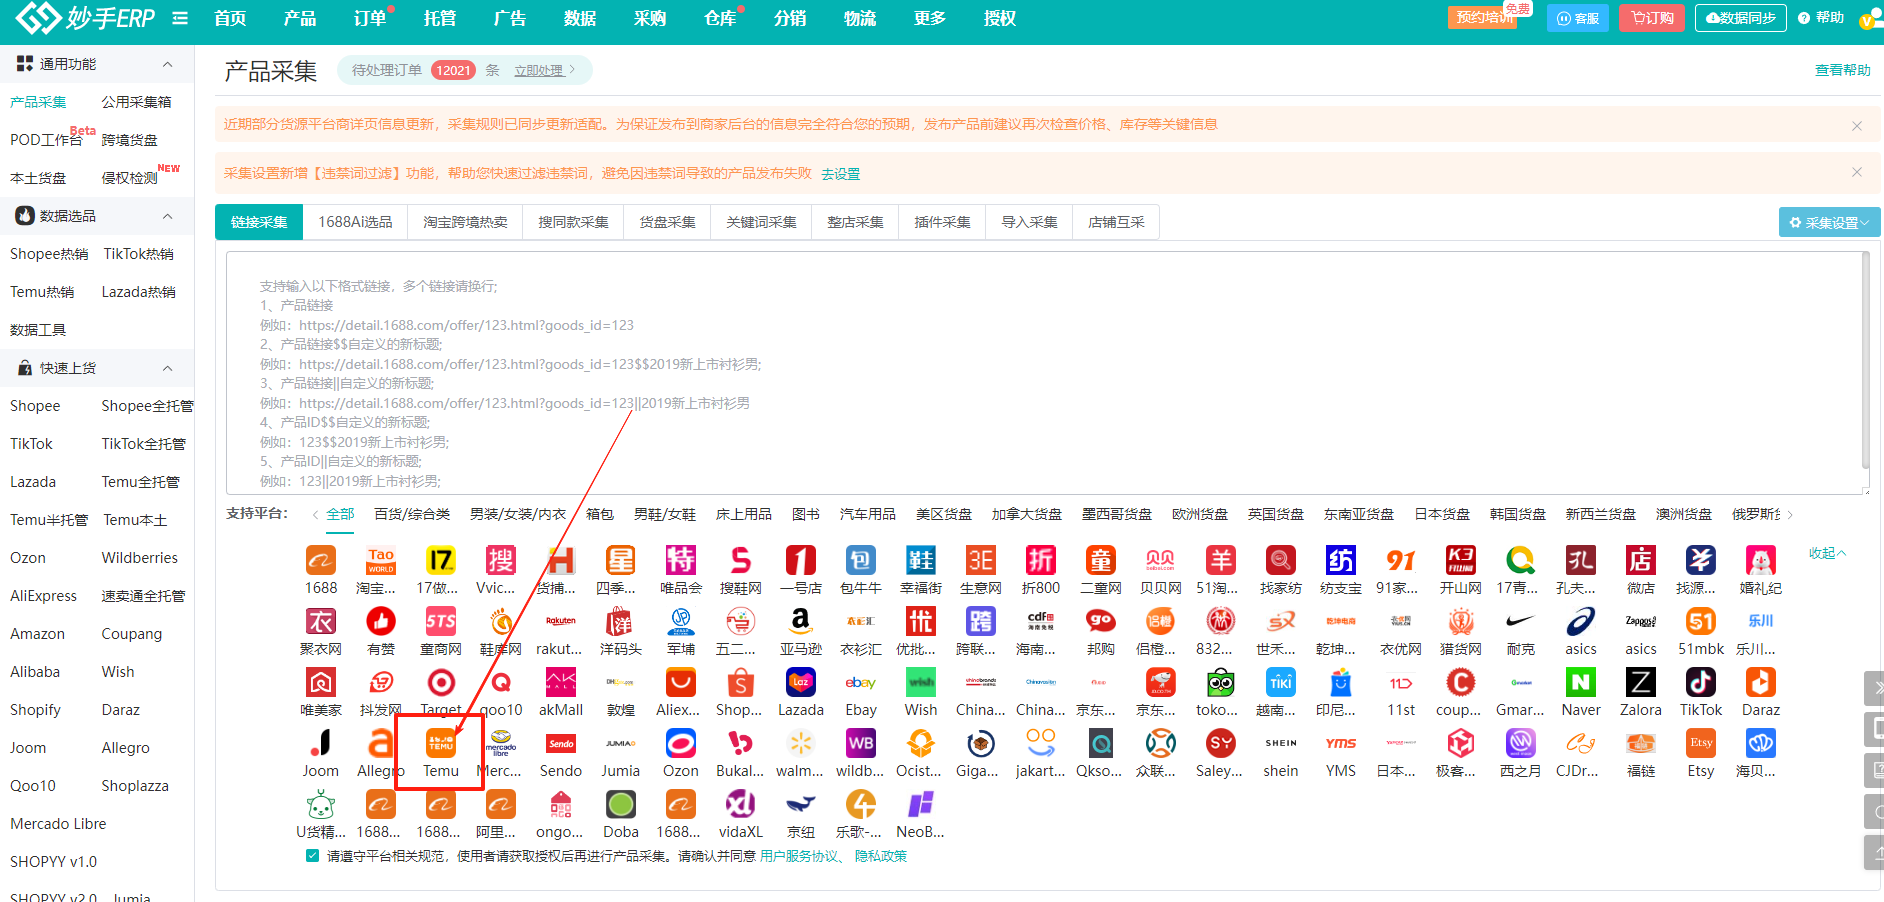1884x902 pixels.
Task: Click the 数据同步 button
Action: coord(1740,18)
